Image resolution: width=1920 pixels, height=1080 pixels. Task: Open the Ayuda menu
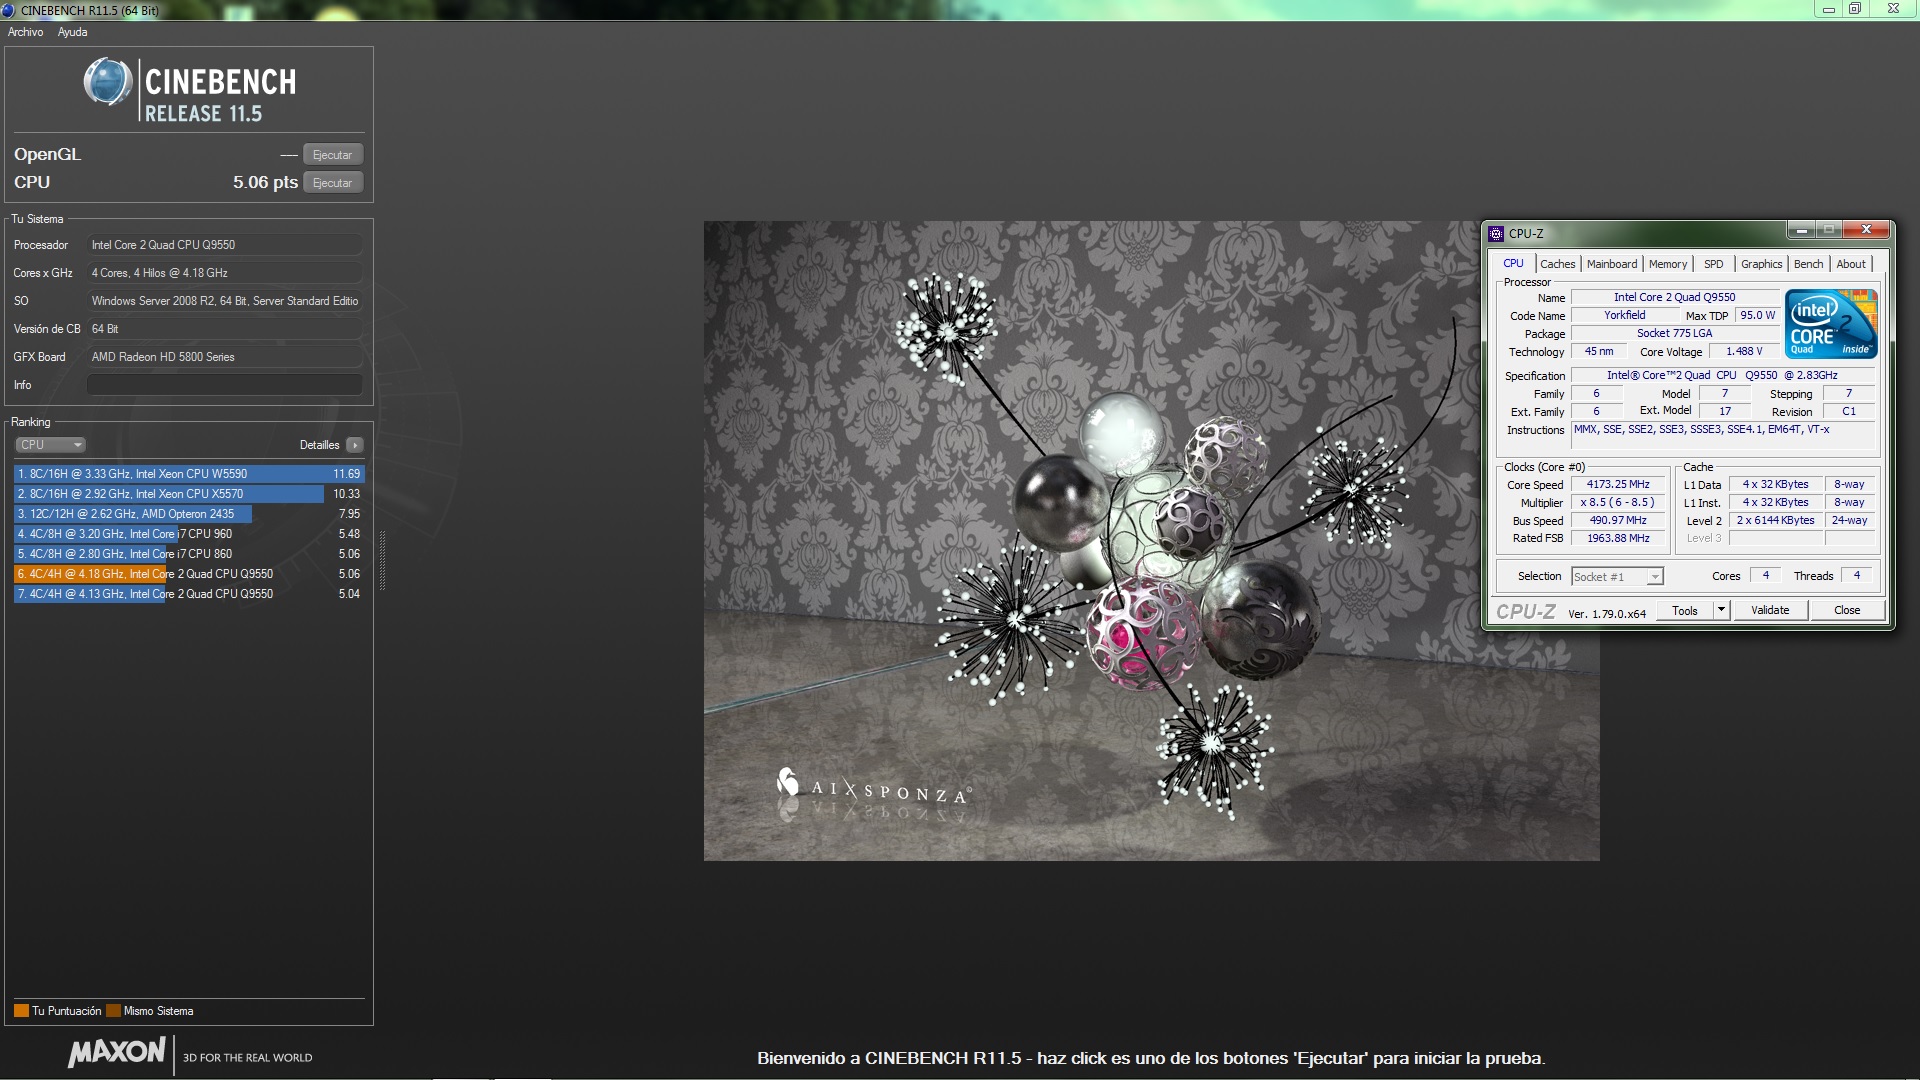pos(72,32)
